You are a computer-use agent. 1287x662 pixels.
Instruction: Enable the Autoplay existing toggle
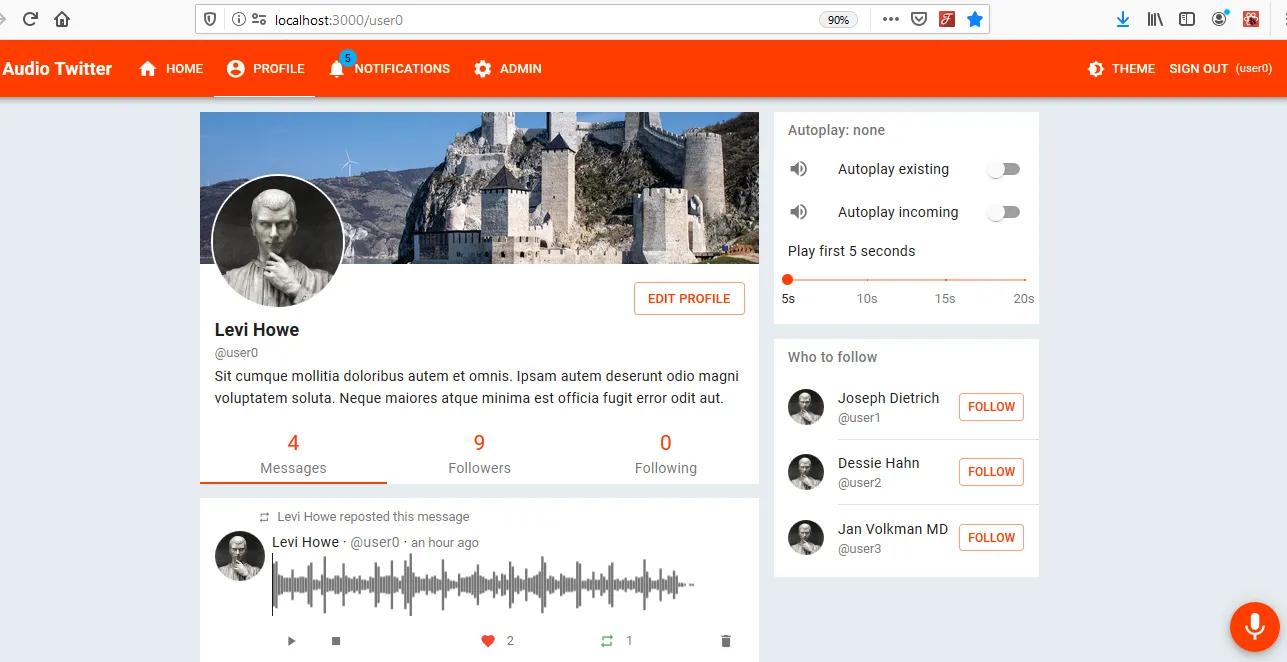point(1003,169)
